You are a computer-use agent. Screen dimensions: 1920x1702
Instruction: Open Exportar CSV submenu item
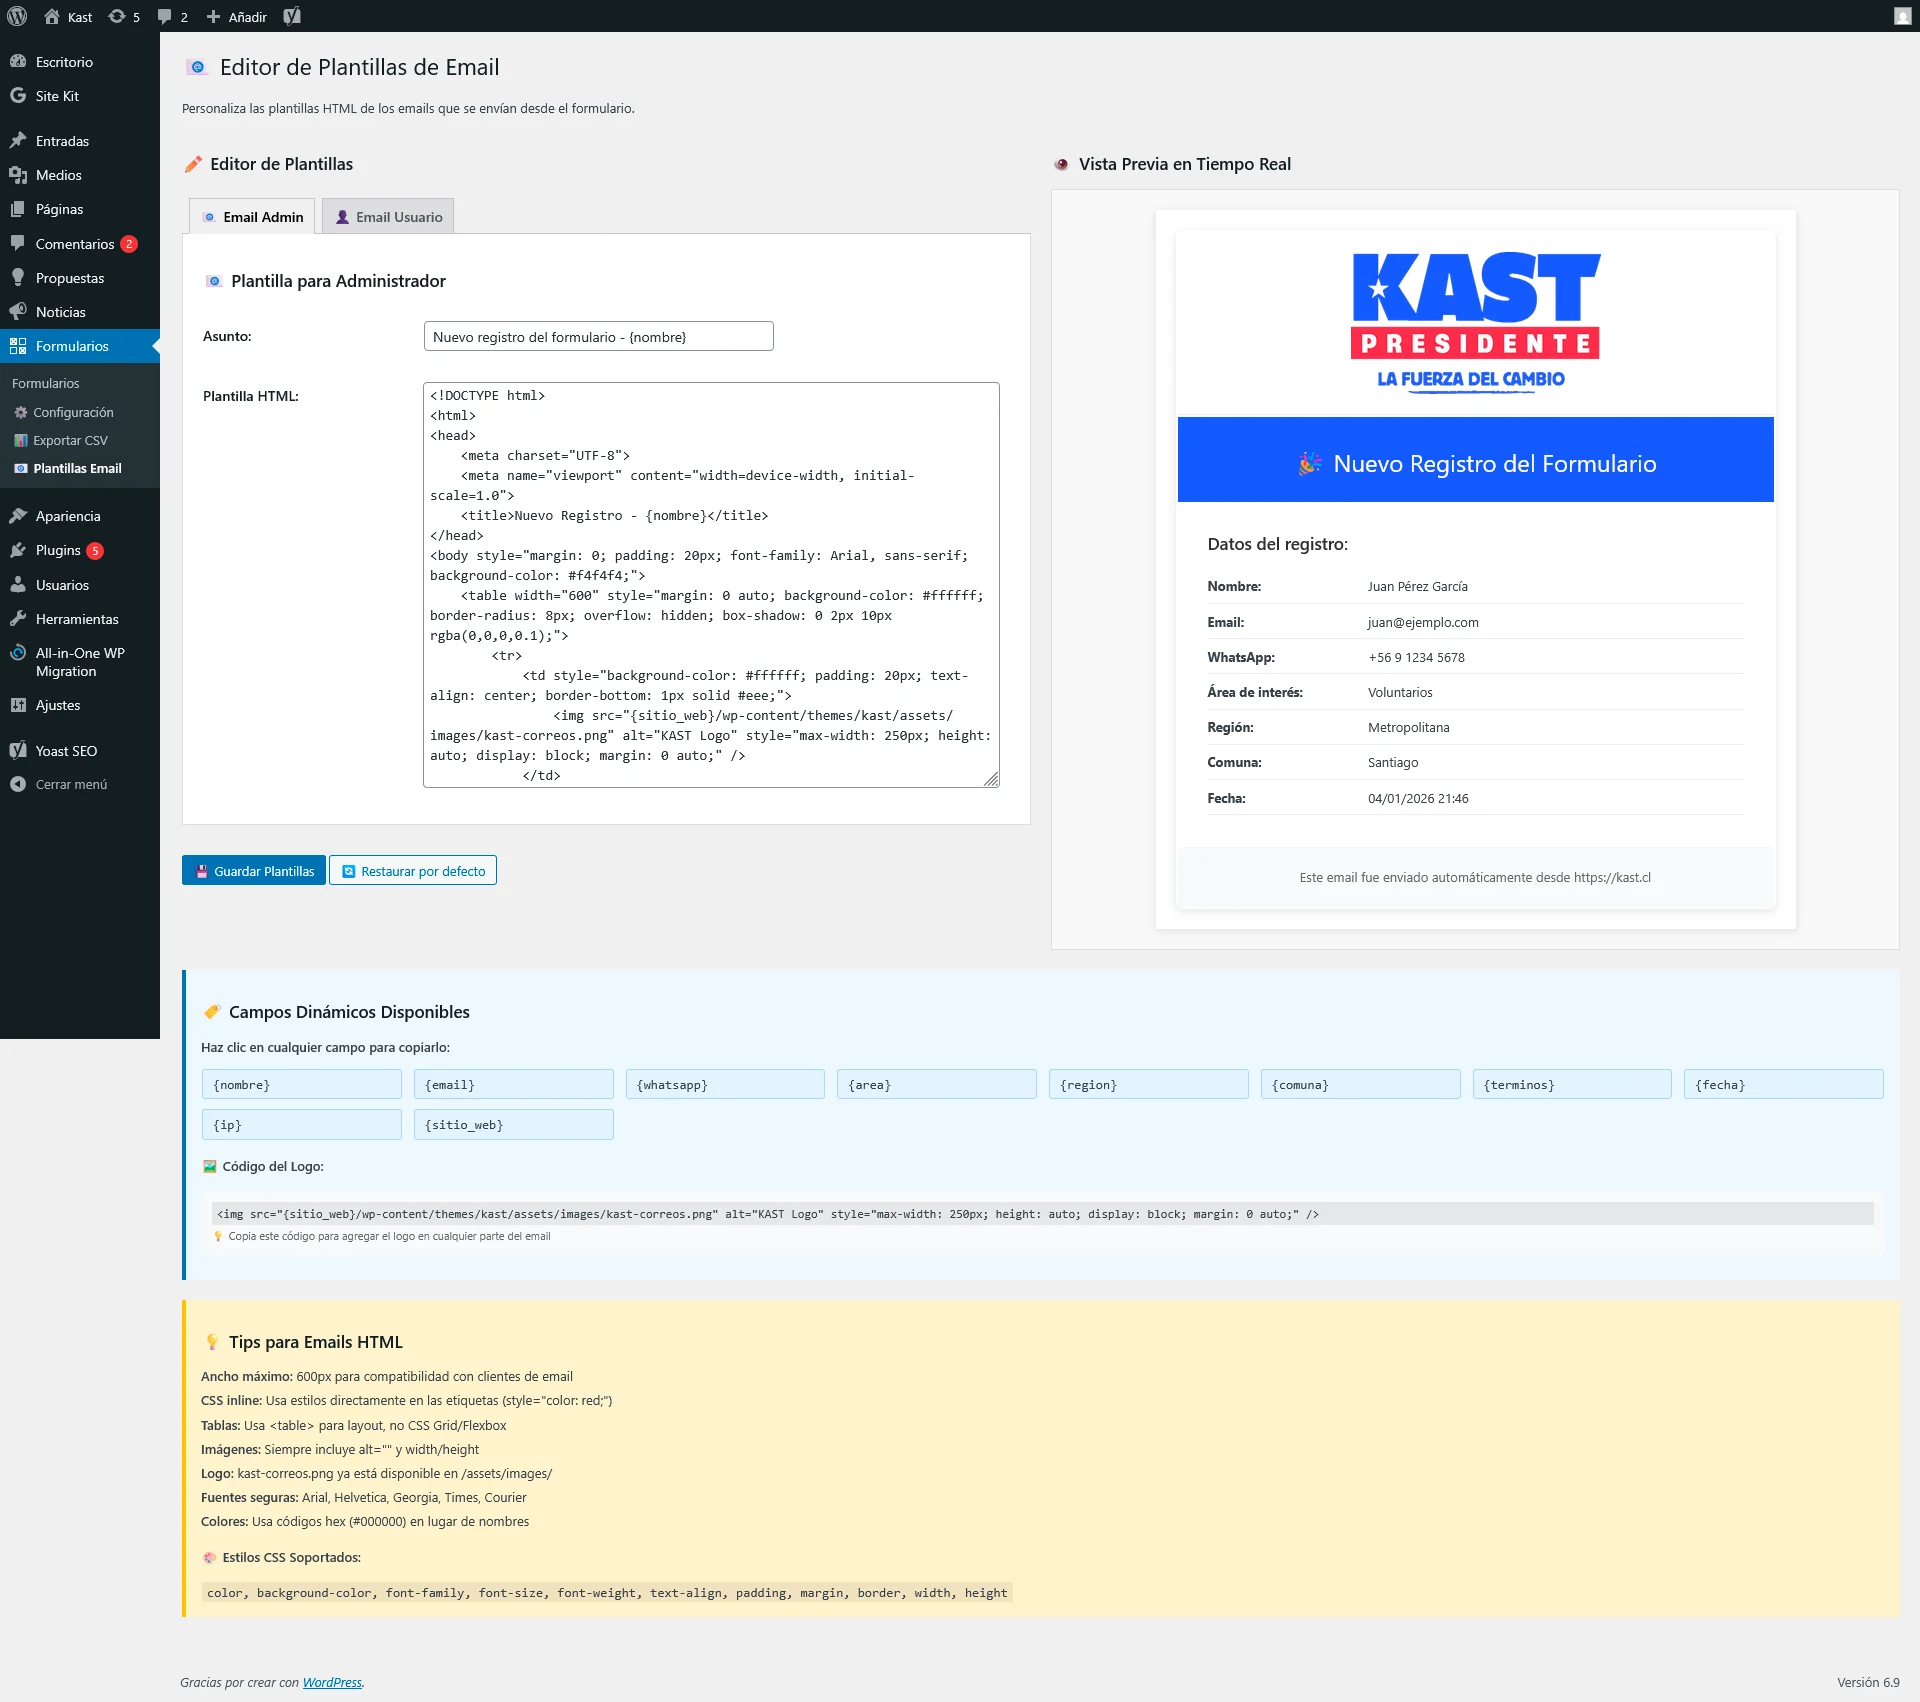(70, 440)
